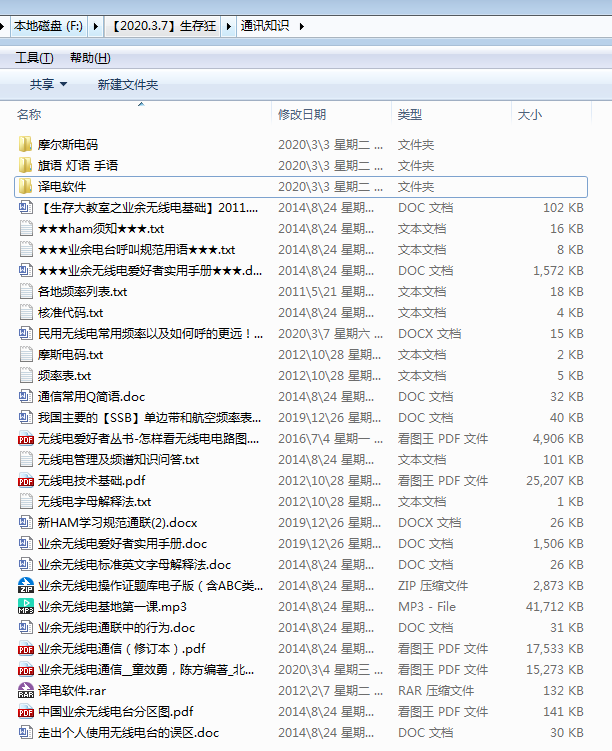
Task: Click the text icon of 频率表.txt
Action: 25,376
